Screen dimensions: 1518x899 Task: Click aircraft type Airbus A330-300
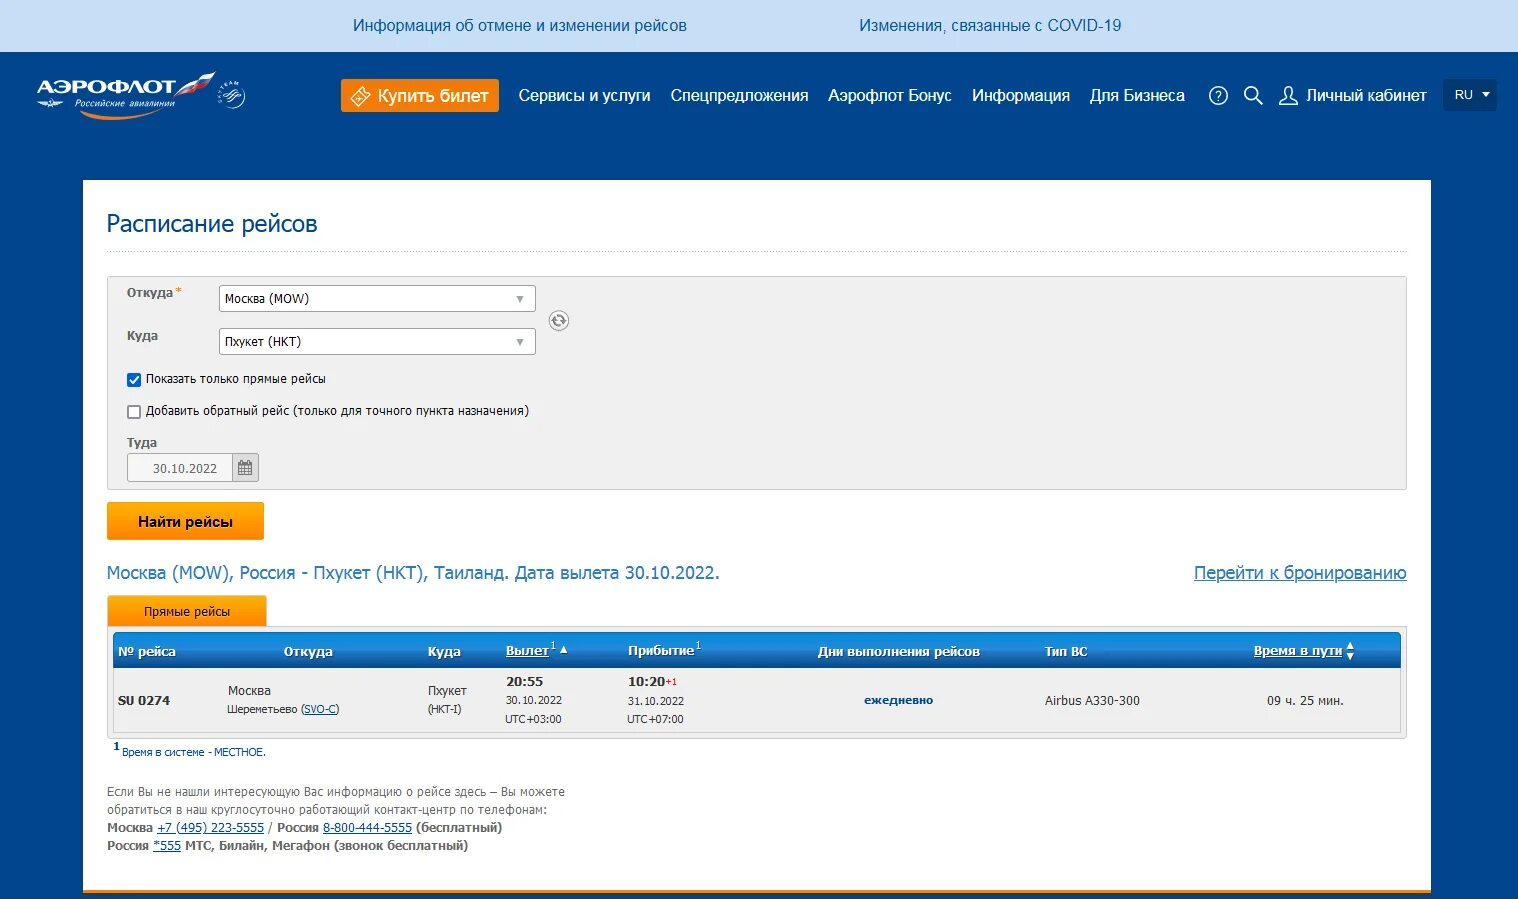tap(1092, 701)
